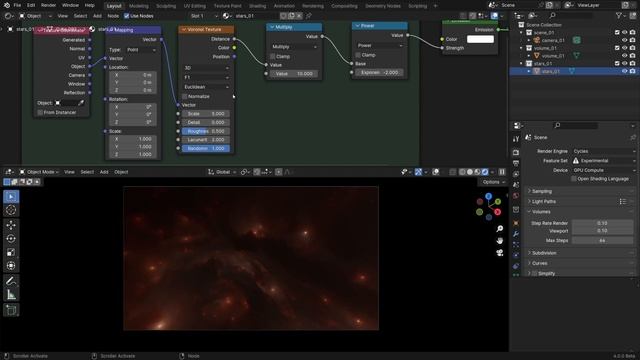Toggle From Instancer checkbox
Viewport: 640px width, 360px height.
(x=40, y=112)
